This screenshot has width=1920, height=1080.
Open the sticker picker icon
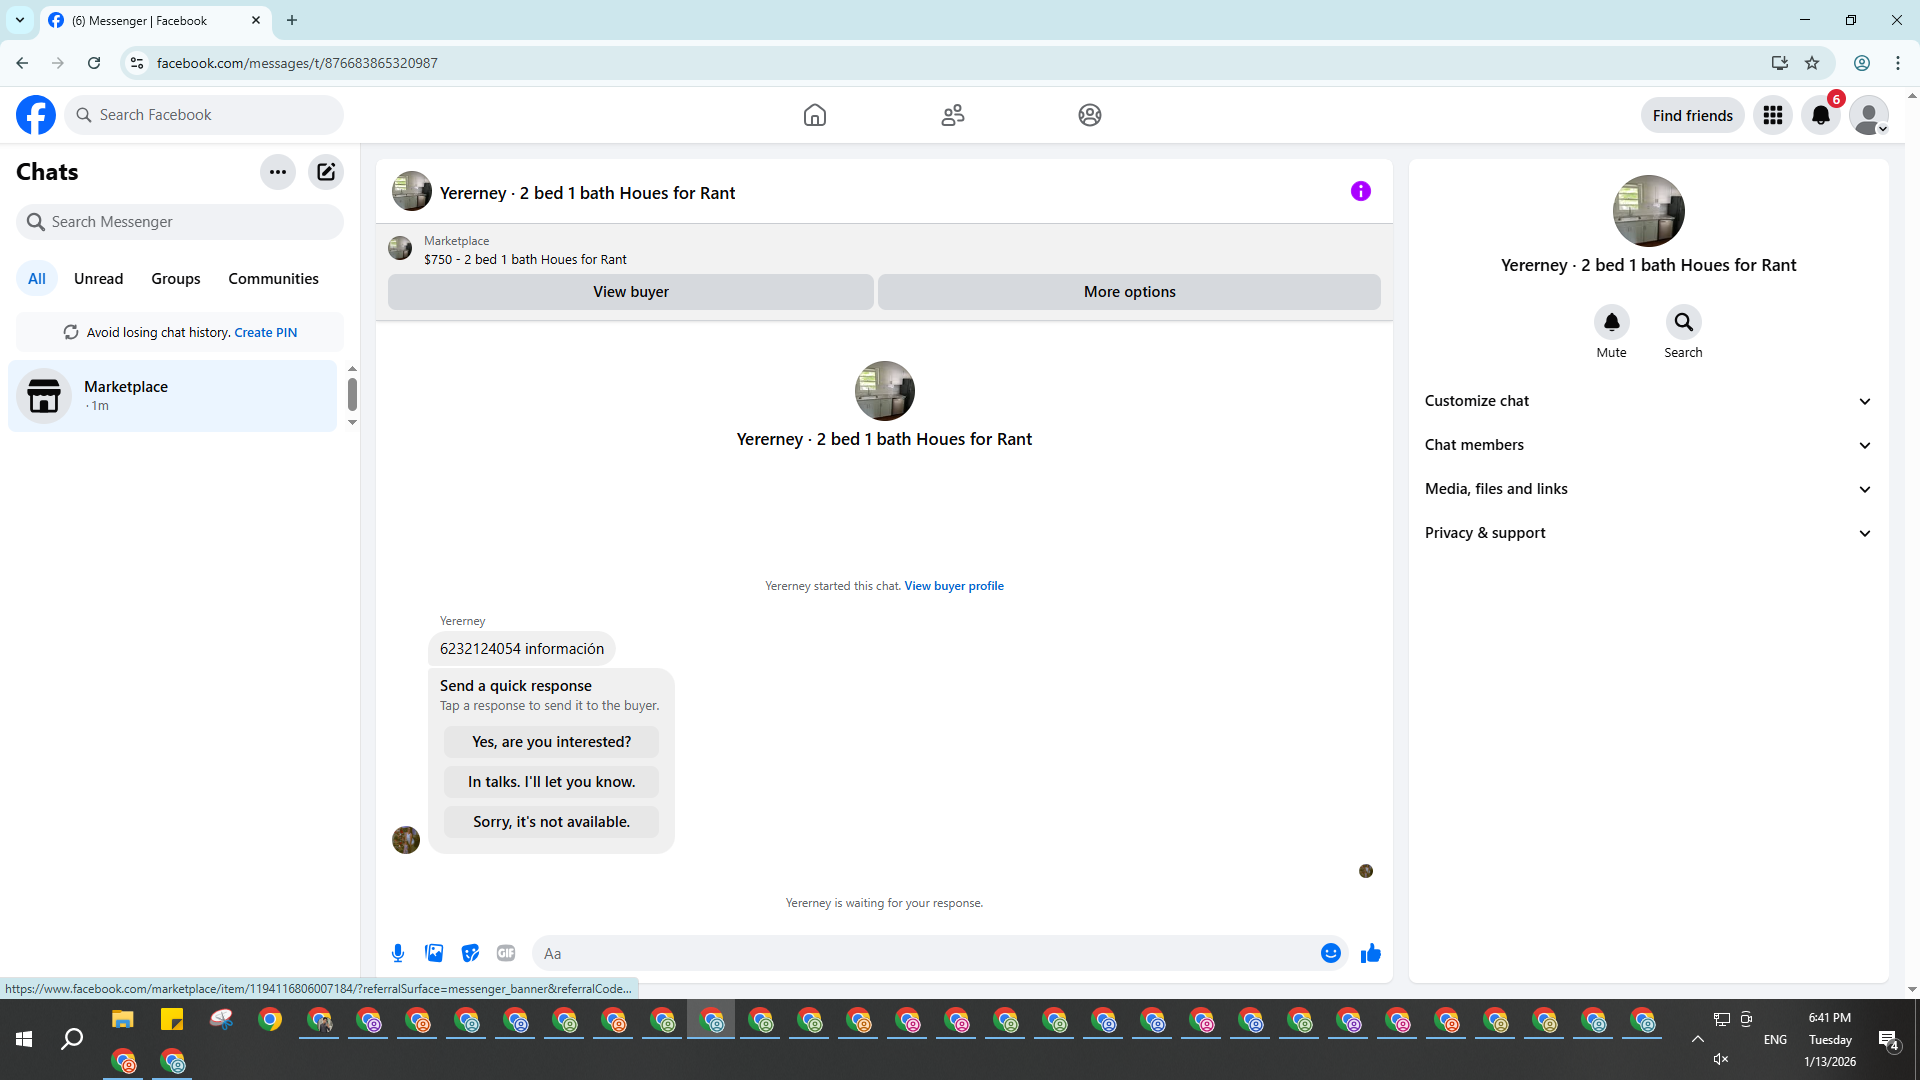[x=470, y=953]
